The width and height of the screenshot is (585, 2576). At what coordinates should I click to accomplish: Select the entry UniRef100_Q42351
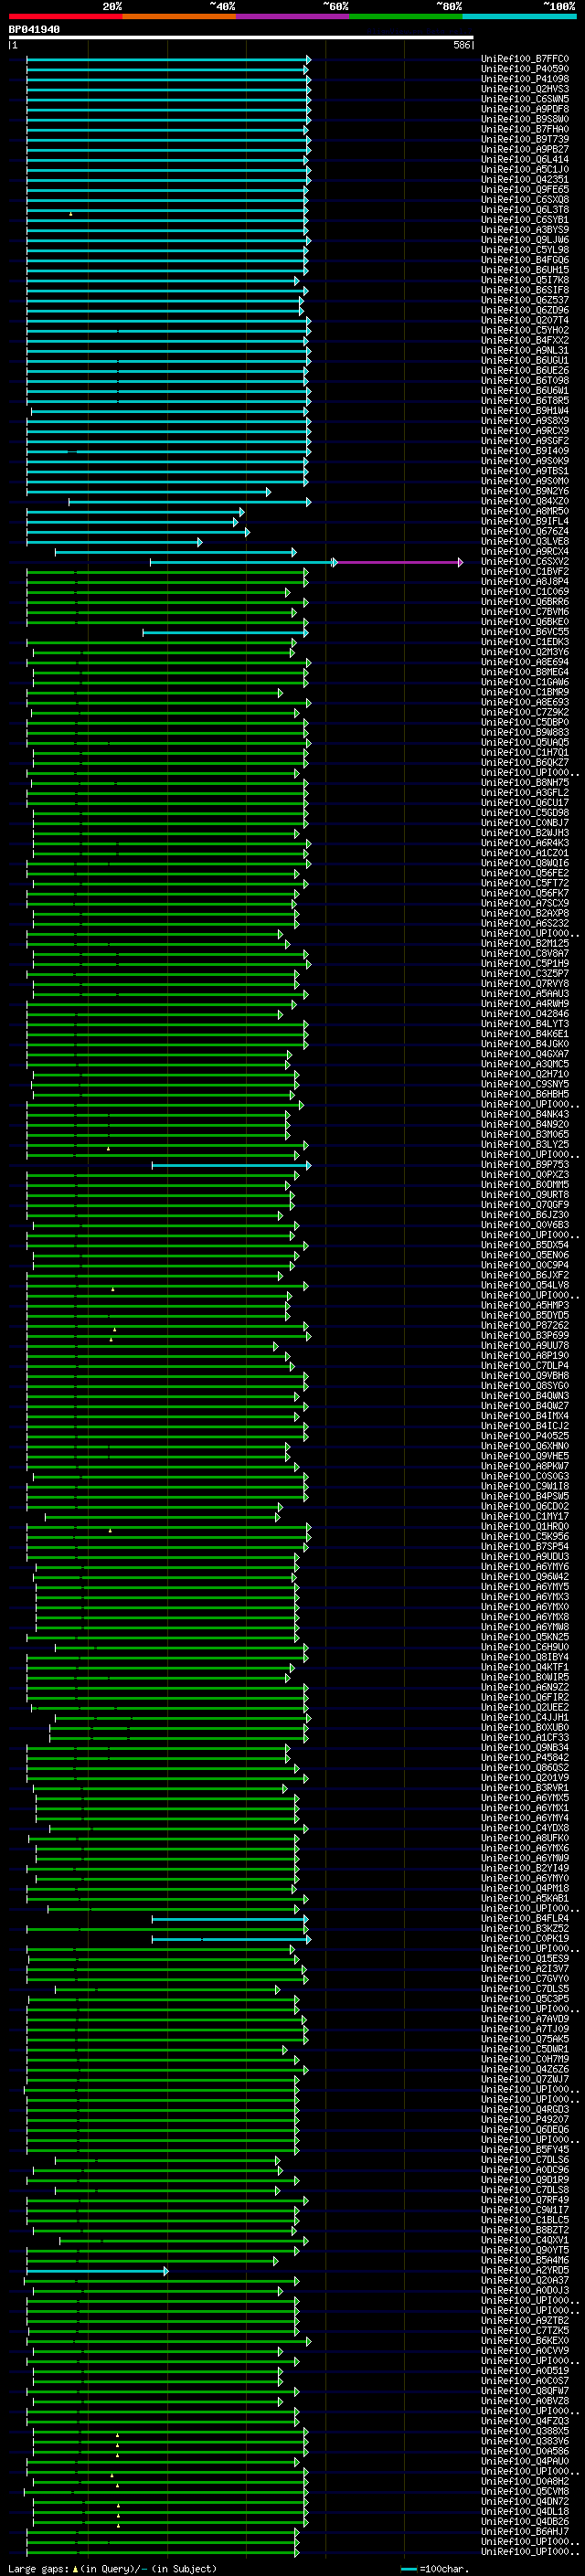click(525, 180)
